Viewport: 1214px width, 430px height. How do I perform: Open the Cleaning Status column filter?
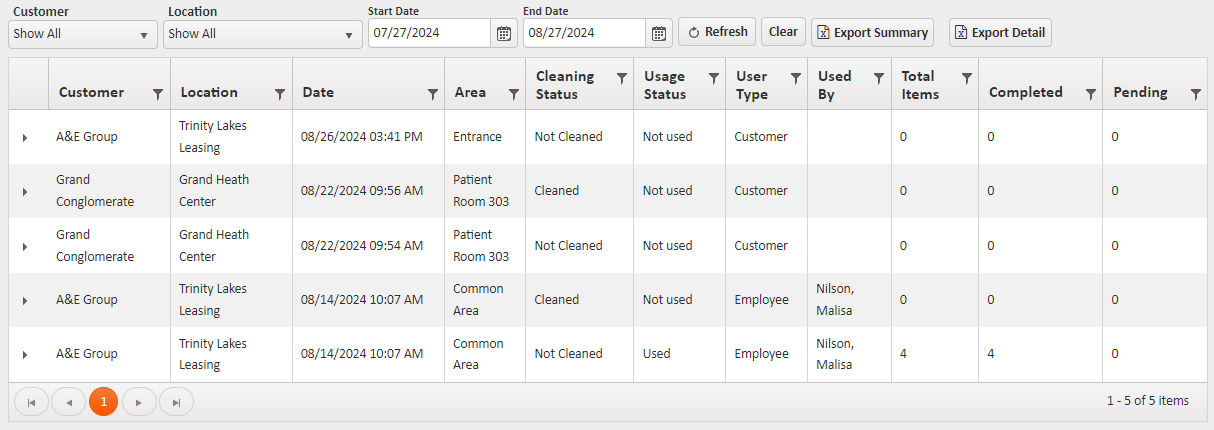pyautogui.click(x=621, y=77)
